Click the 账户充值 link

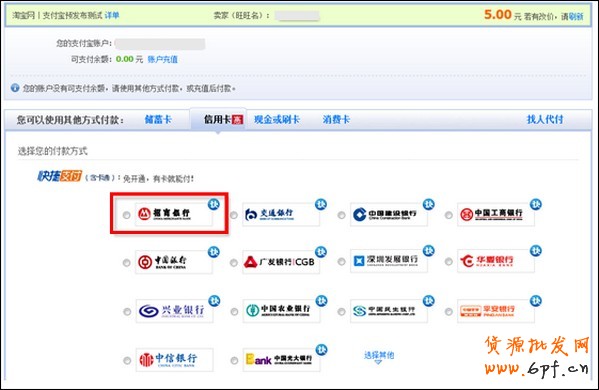[162, 59]
